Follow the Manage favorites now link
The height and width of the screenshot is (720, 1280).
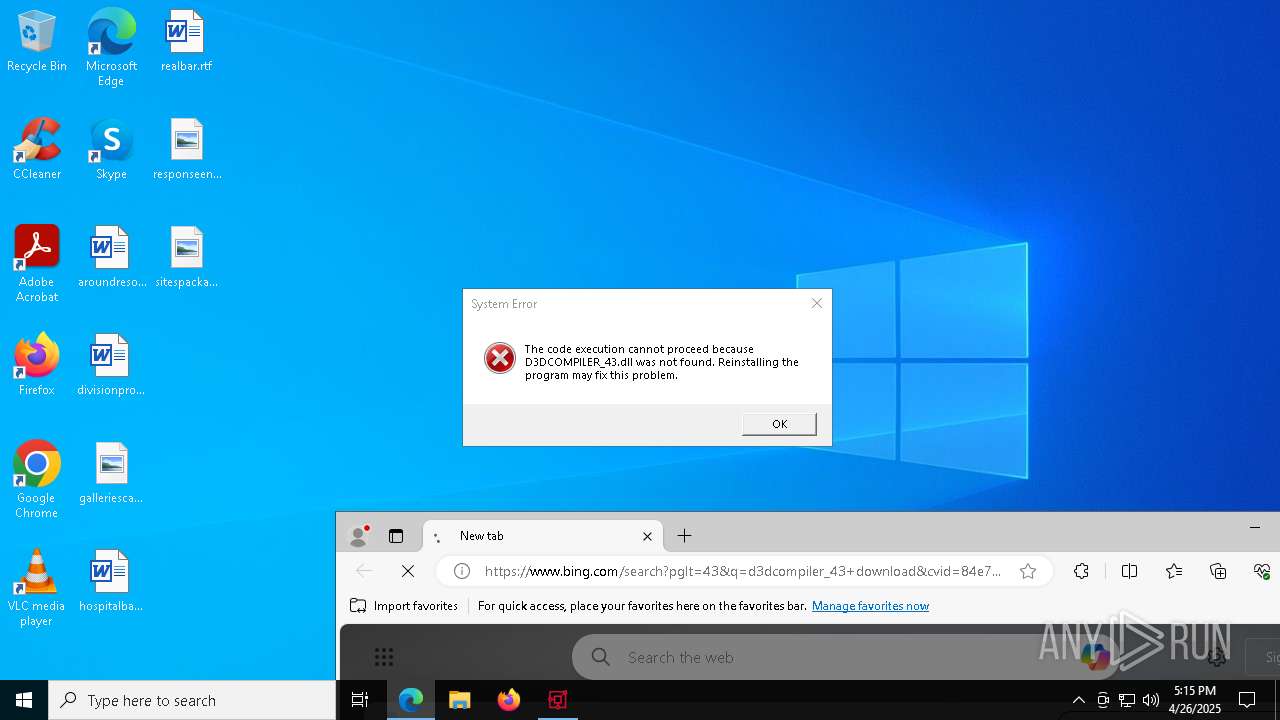(870, 606)
